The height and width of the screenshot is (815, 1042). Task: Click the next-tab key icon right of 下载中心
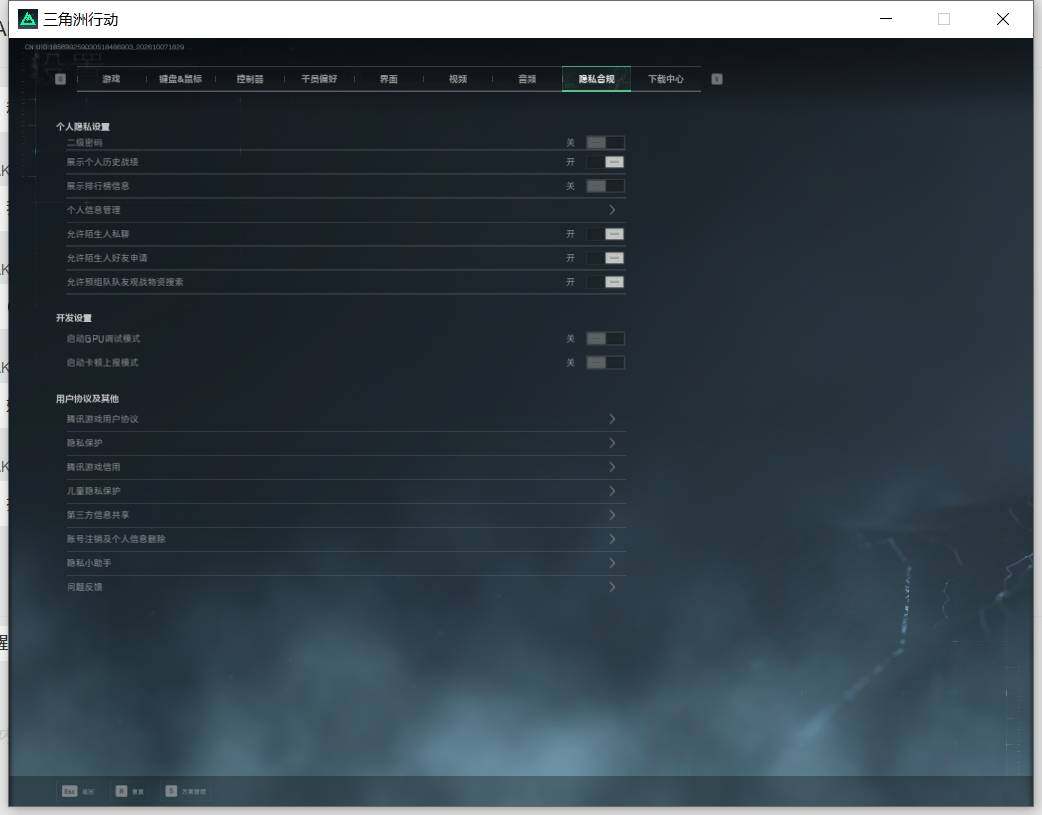717,79
